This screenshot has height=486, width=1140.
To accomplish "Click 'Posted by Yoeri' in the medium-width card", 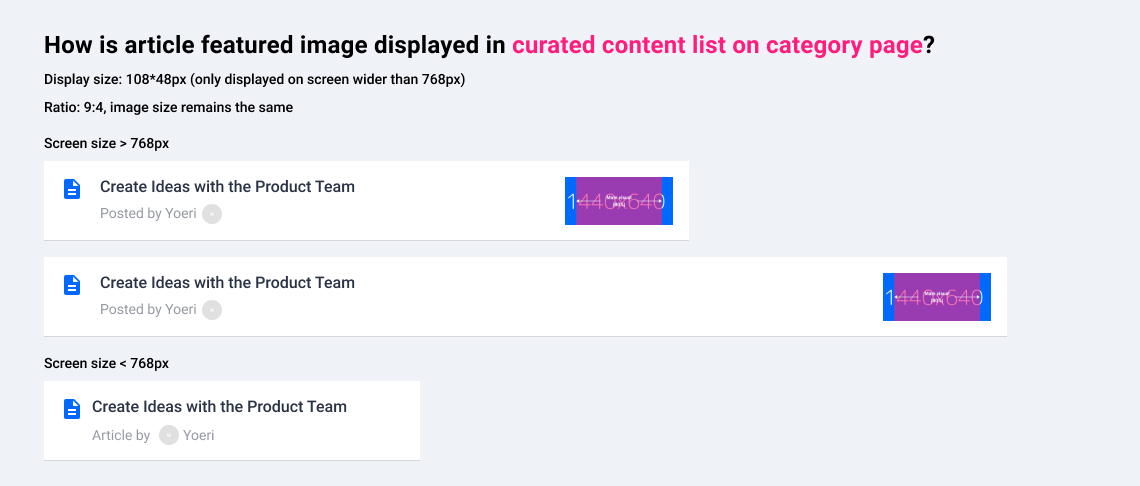I will (148, 214).
